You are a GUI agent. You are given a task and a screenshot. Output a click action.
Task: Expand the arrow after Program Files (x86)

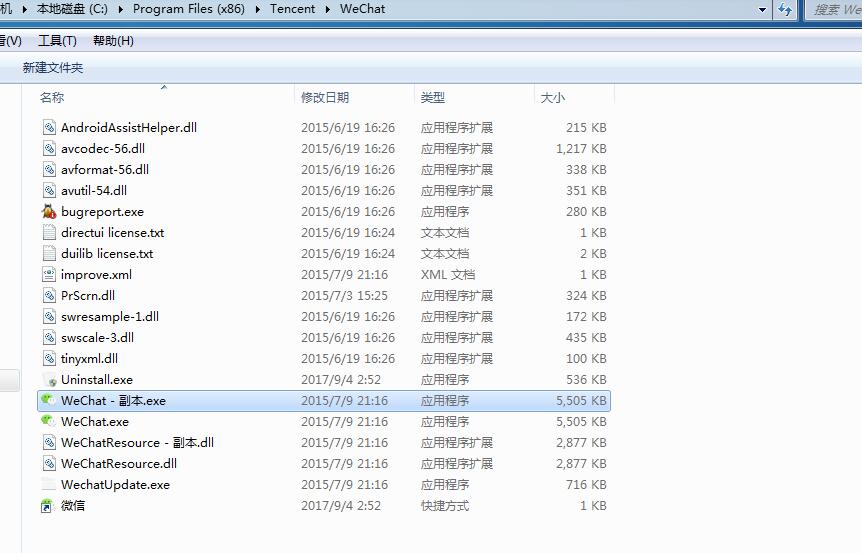[257, 9]
